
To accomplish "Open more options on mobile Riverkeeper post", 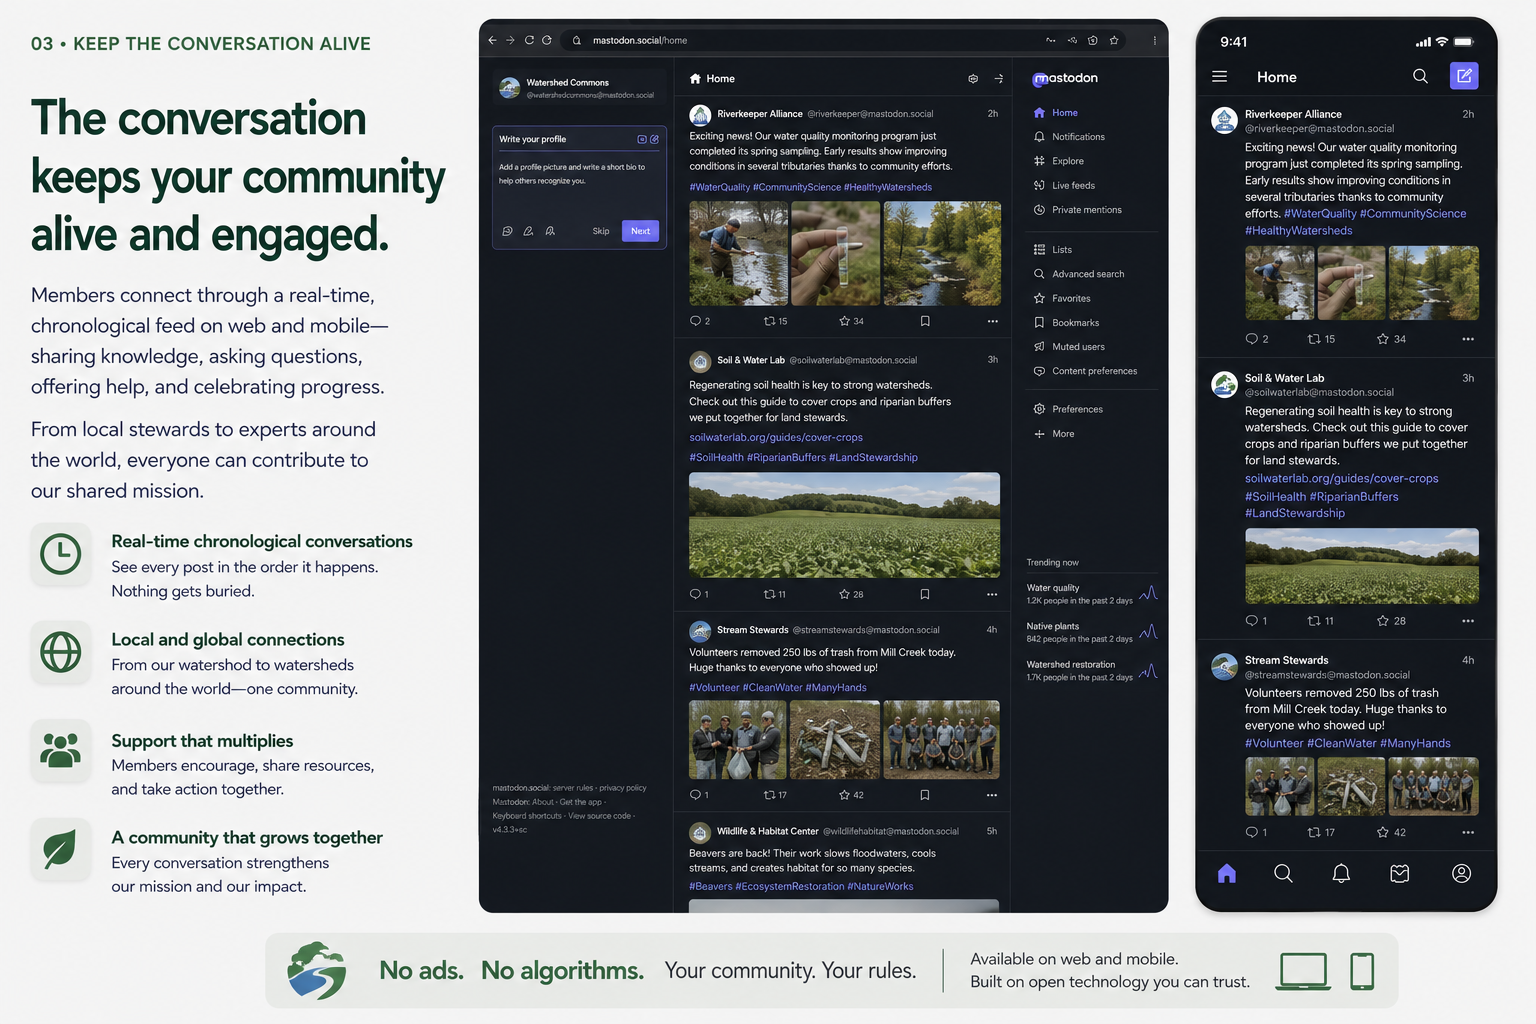I will pos(1468,339).
